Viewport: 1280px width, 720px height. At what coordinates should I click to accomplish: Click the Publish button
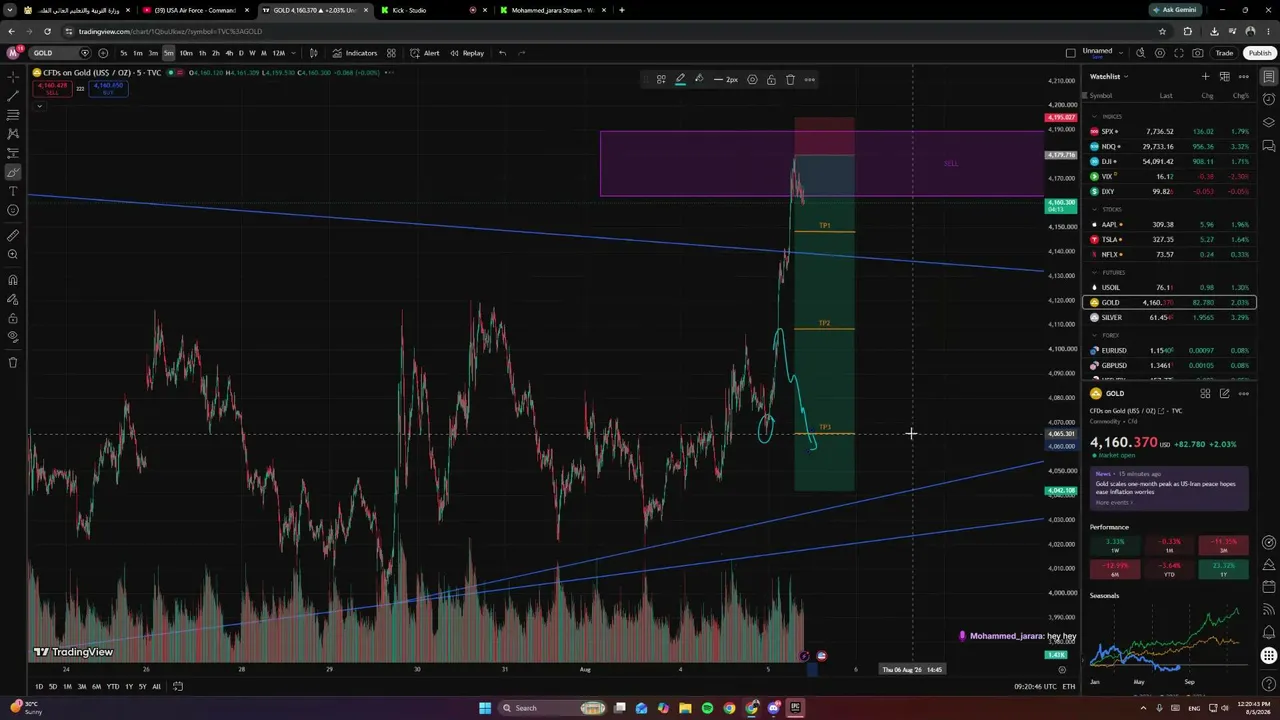tap(1259, 53)
